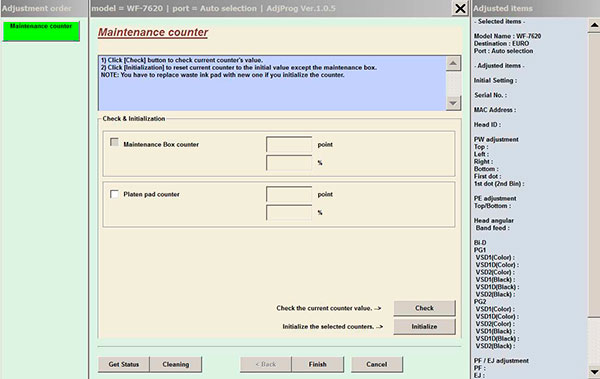Click instruction box scroll down arrow
Viewport: 600px width, 379px height.
(453, 103)
